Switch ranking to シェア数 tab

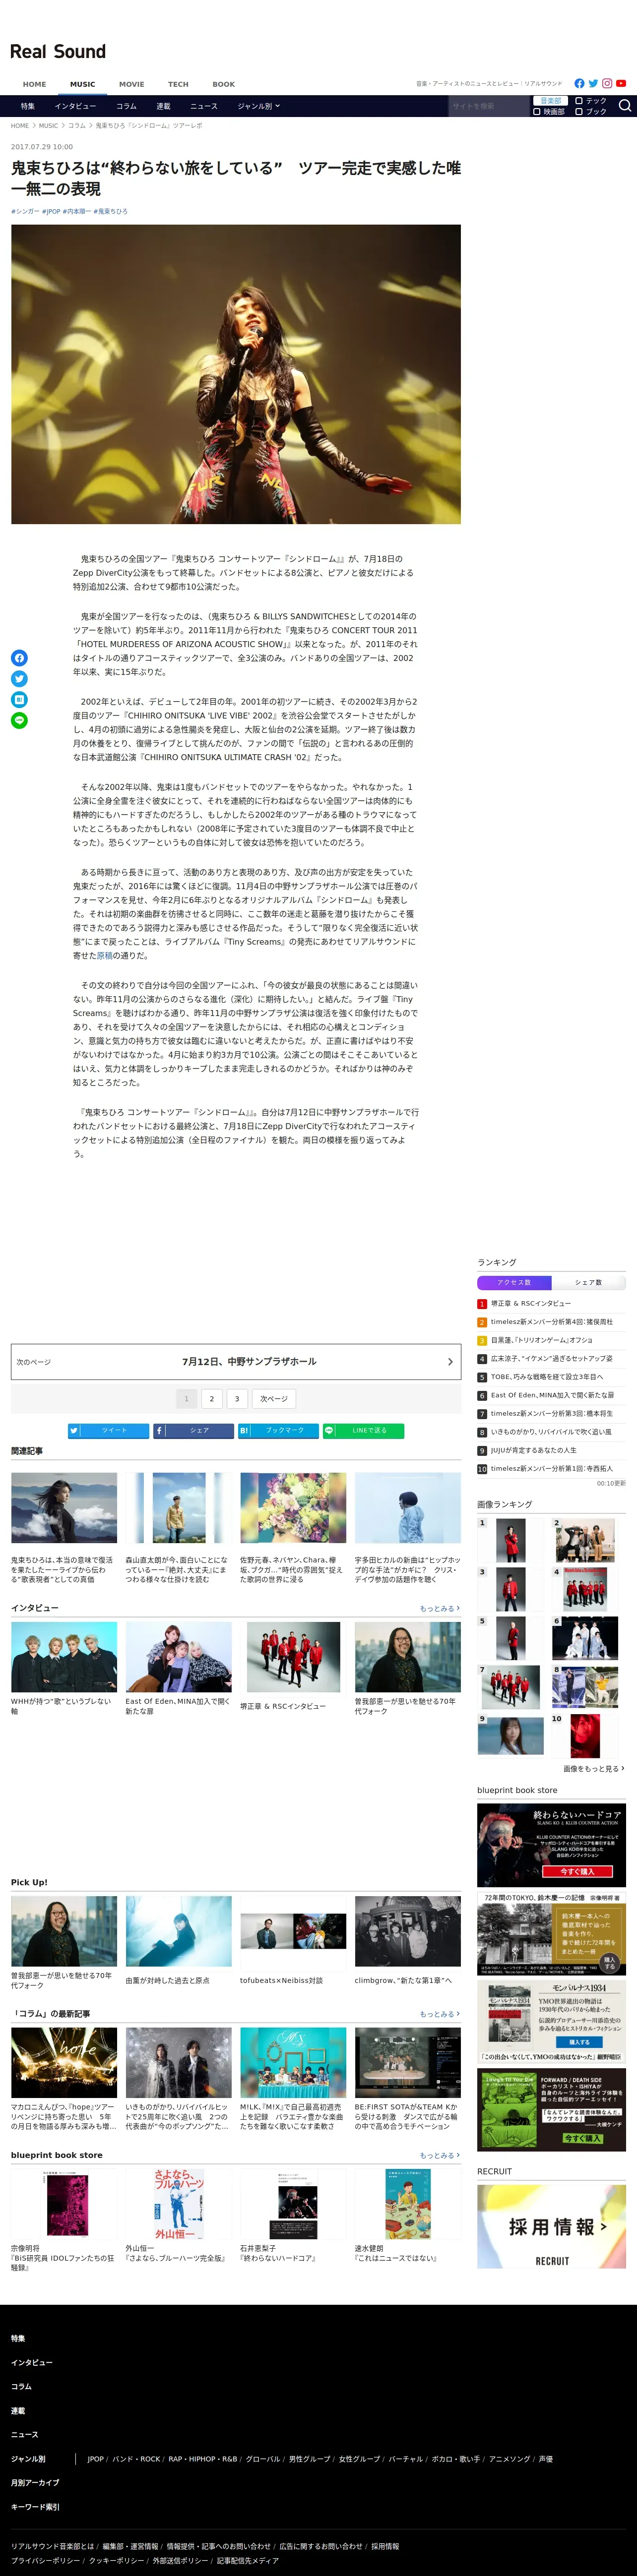click(588, 1283)
